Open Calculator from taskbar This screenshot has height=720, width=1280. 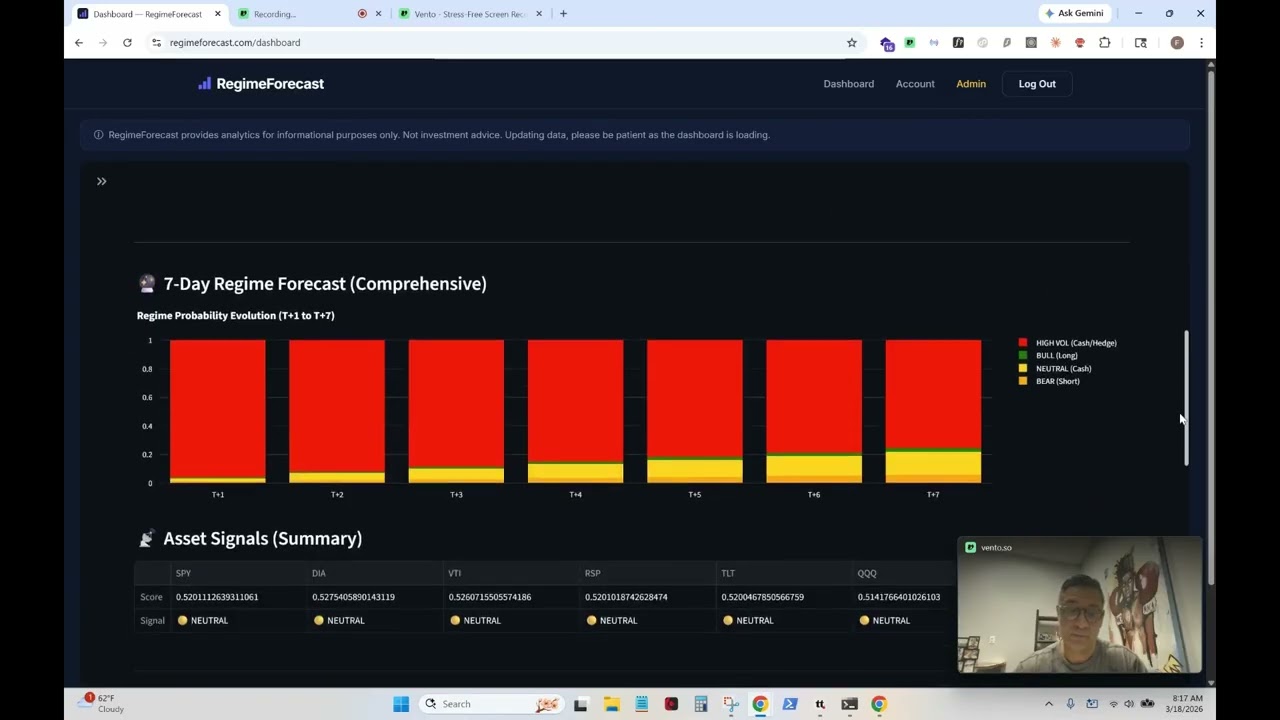pos(701,704)
